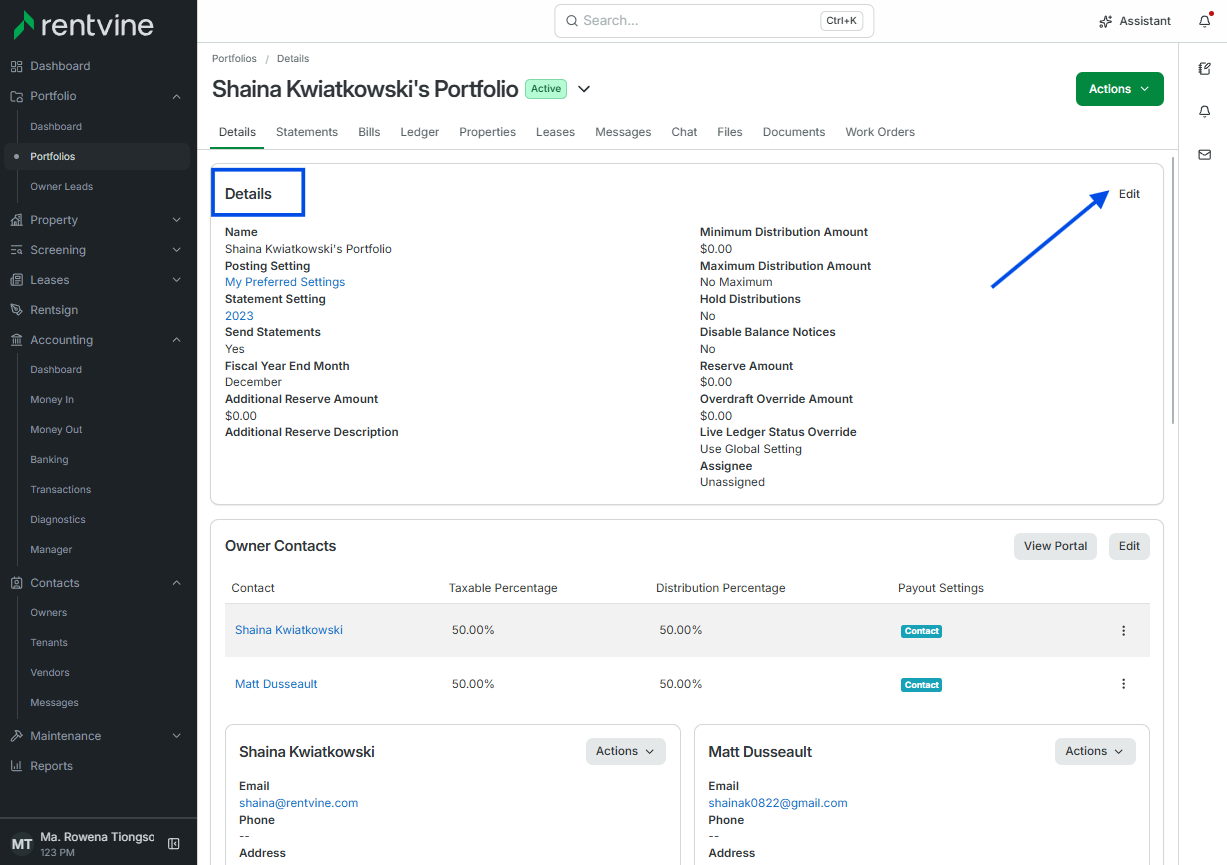Switch to the Properties tab
Viewport: 1227px width, 865px height.
(x=488, y=132)
